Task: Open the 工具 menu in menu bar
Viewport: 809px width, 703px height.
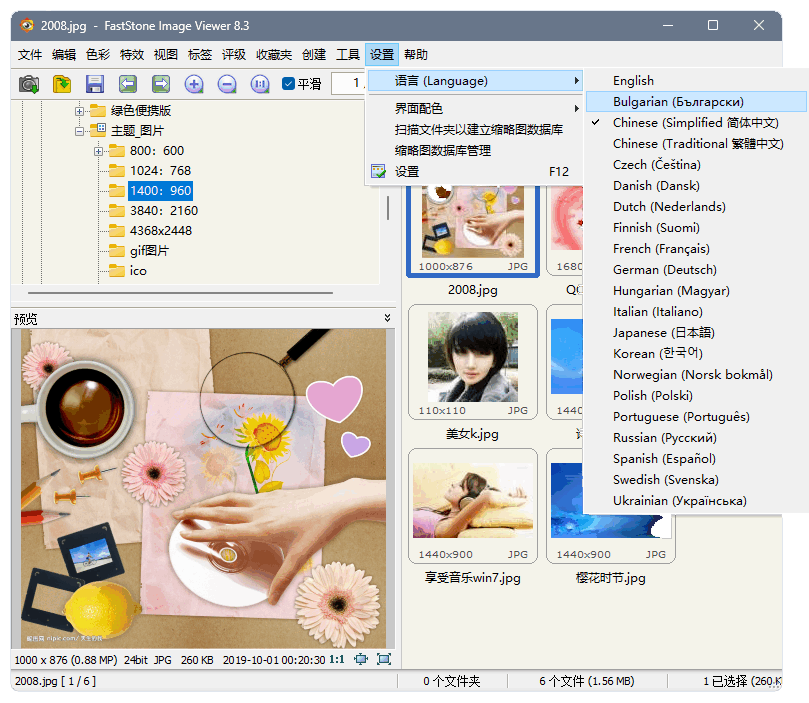Action: click(x=348, y=54)
